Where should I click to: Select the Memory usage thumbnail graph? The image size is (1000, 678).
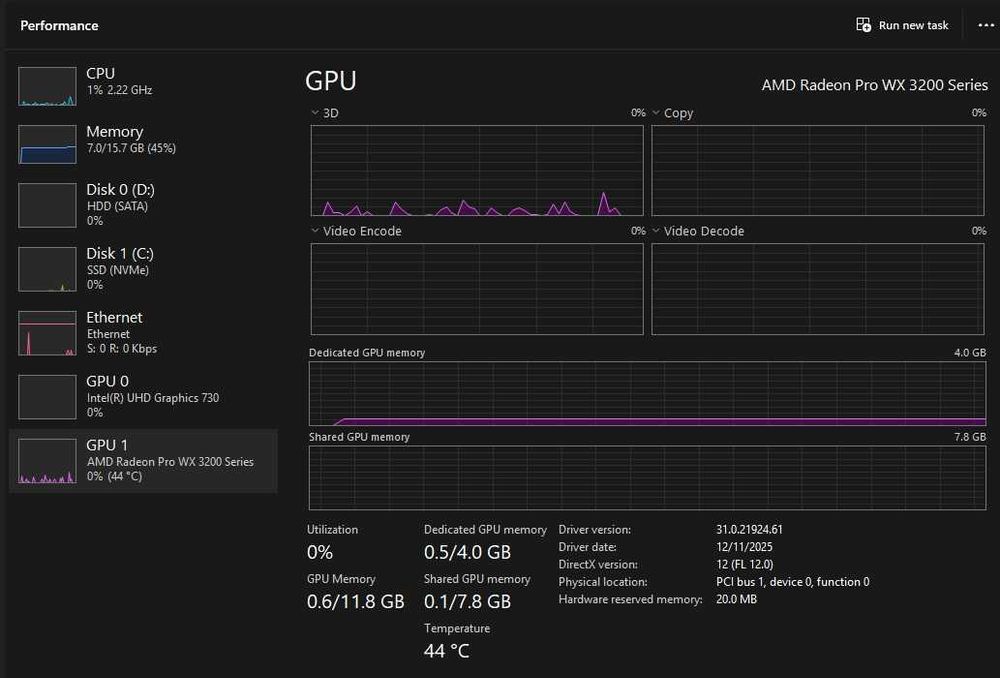47,144
